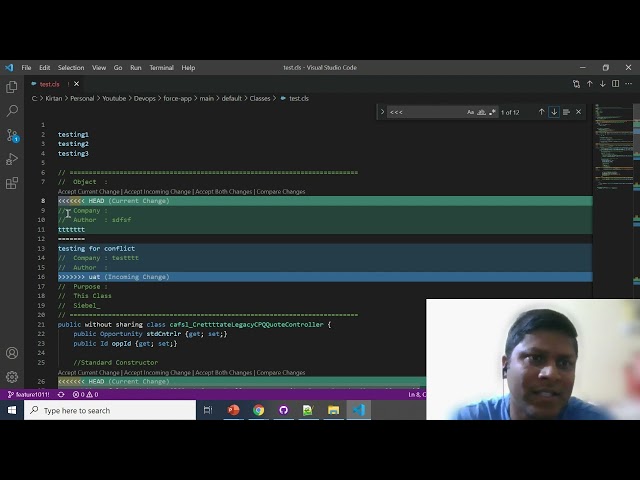Open Run and Debug view
Viewport: 640px width, 480px height.
(x=12, y=159)
